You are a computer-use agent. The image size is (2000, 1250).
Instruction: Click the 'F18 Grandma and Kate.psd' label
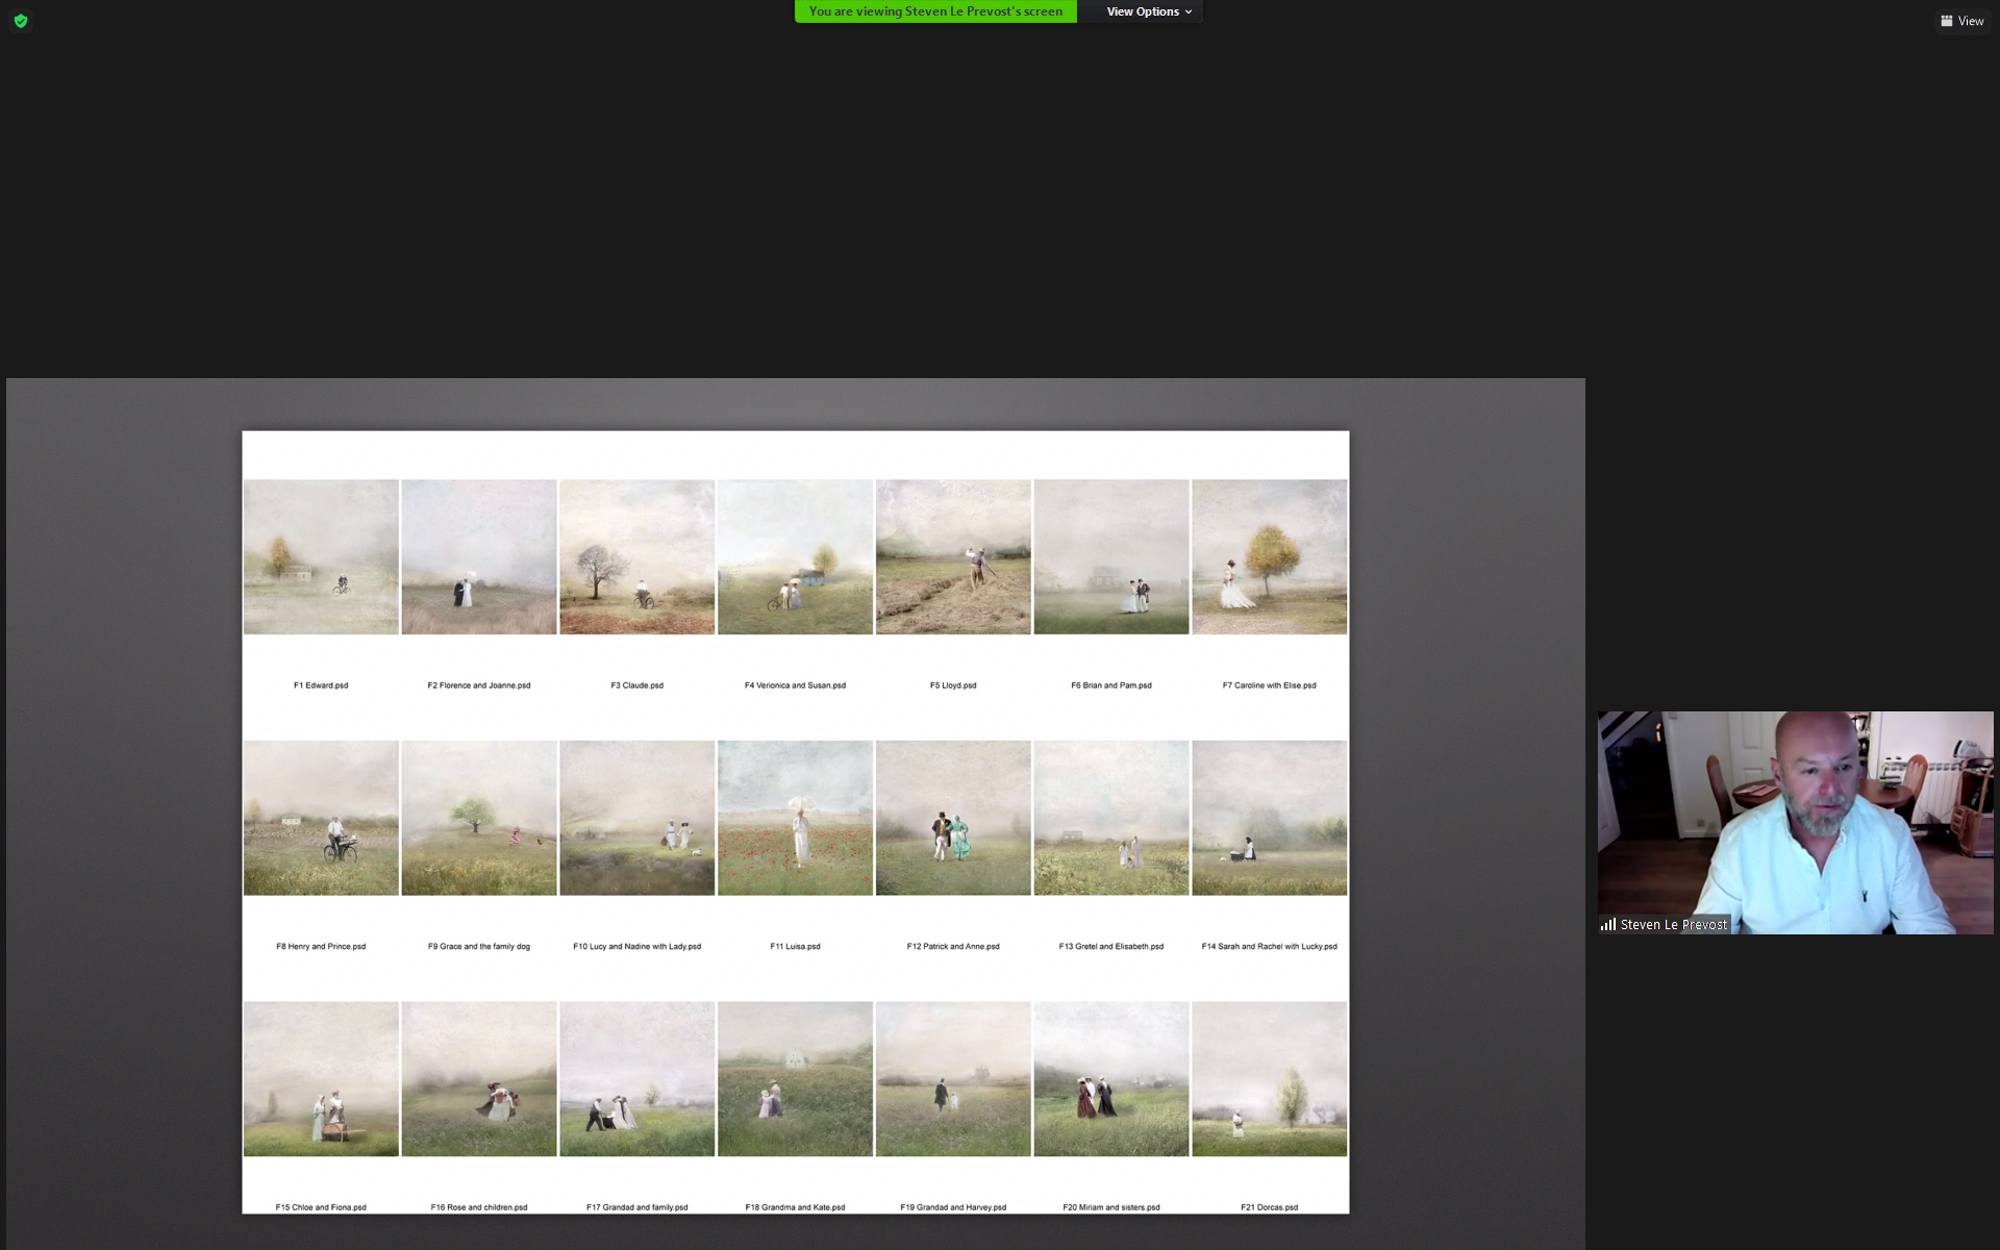click(795, 1207)
